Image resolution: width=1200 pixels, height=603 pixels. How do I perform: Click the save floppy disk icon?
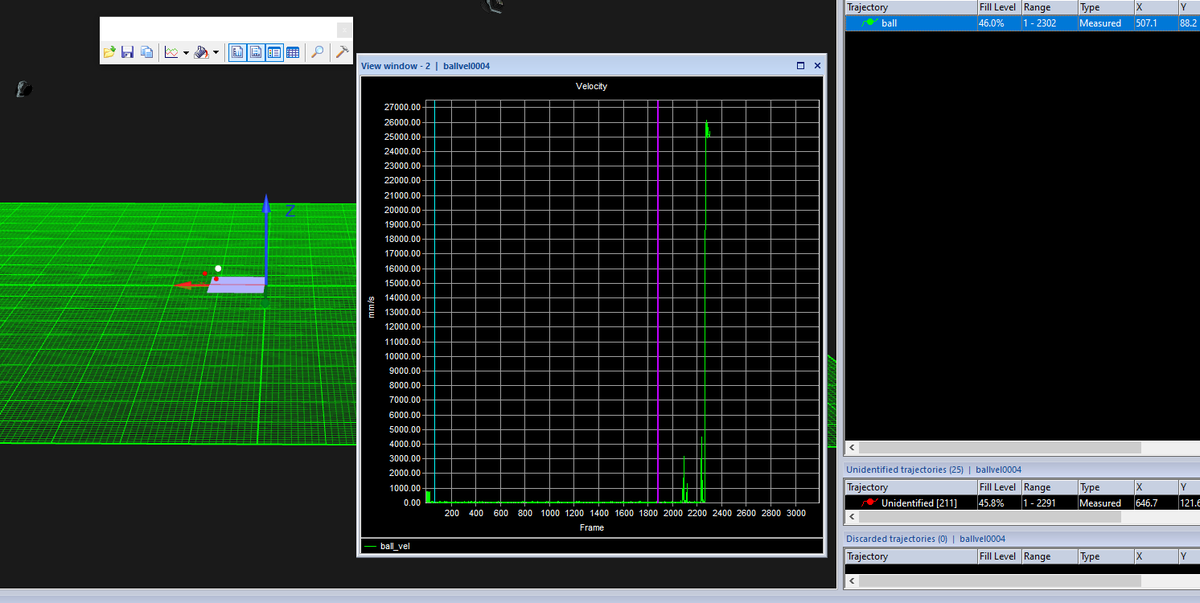click(x=127, y=52)
